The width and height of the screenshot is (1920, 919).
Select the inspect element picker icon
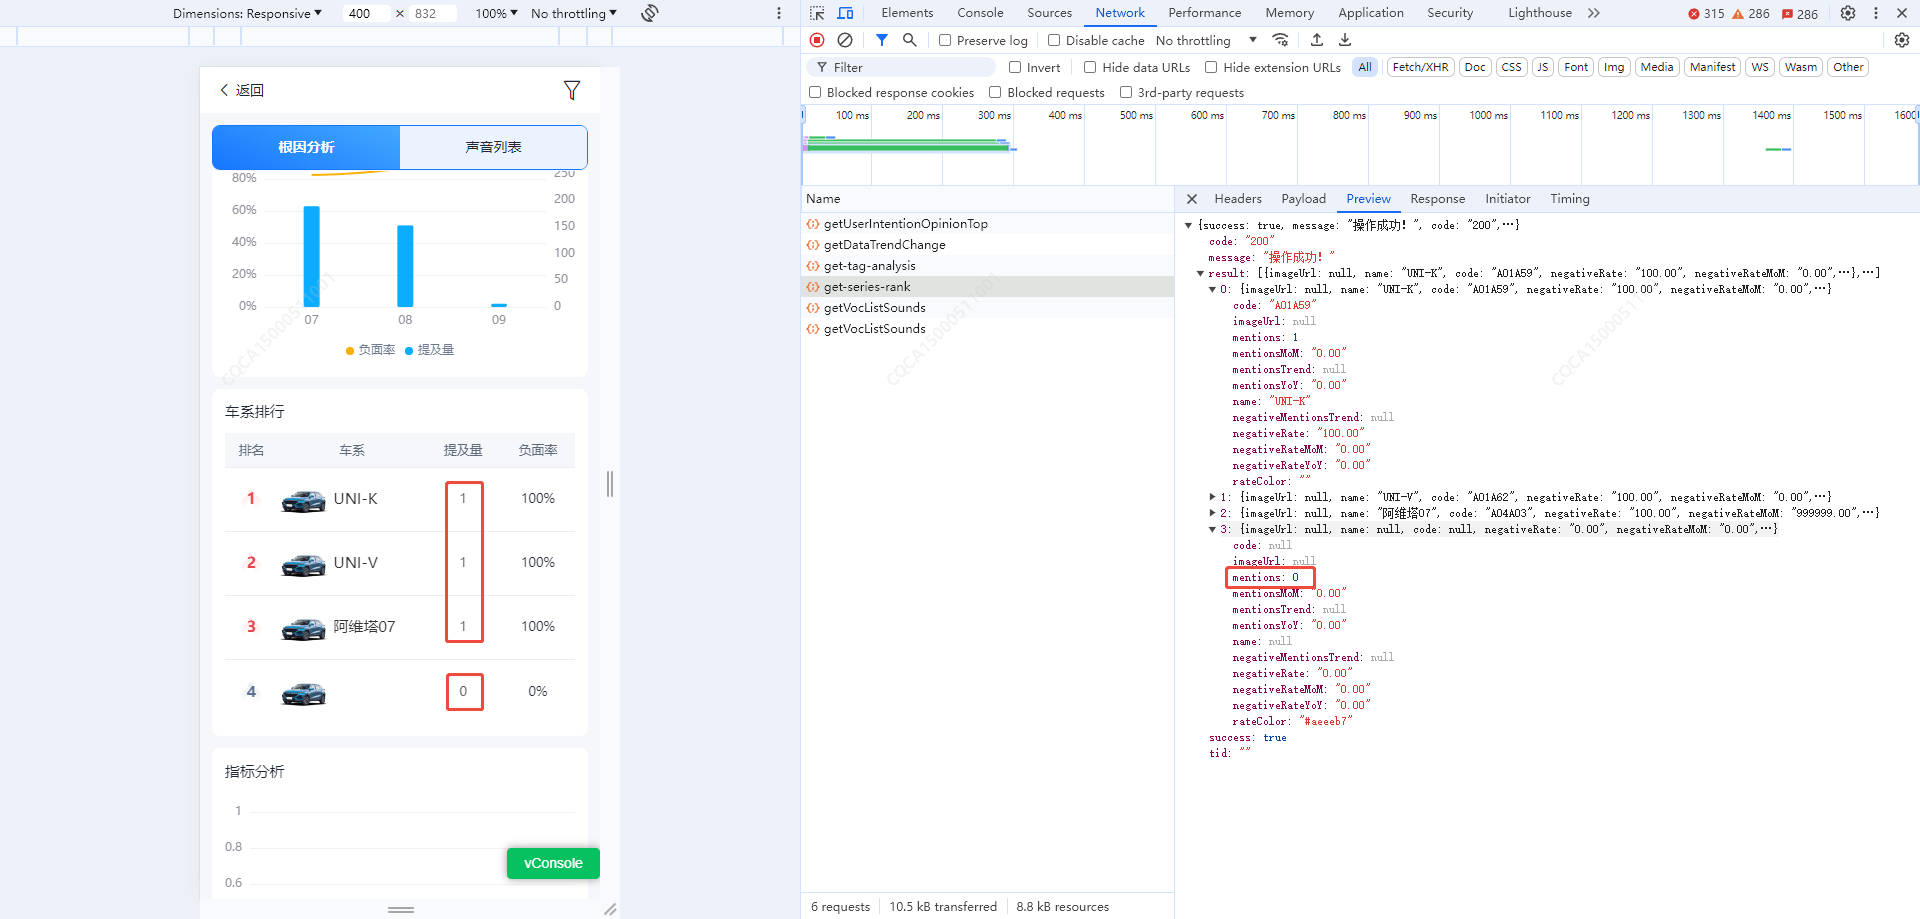(x=817, y=13)
